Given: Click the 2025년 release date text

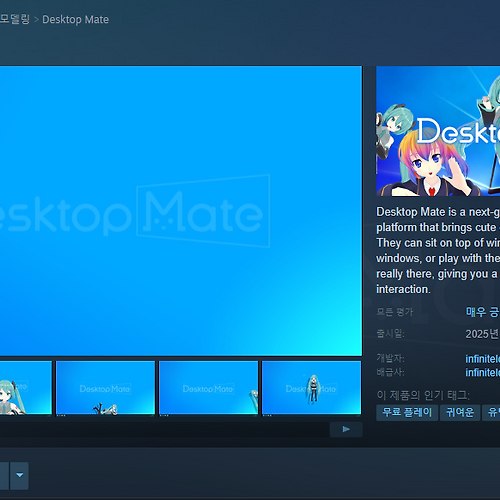Looking at the screenshot, I should (482, 334).
